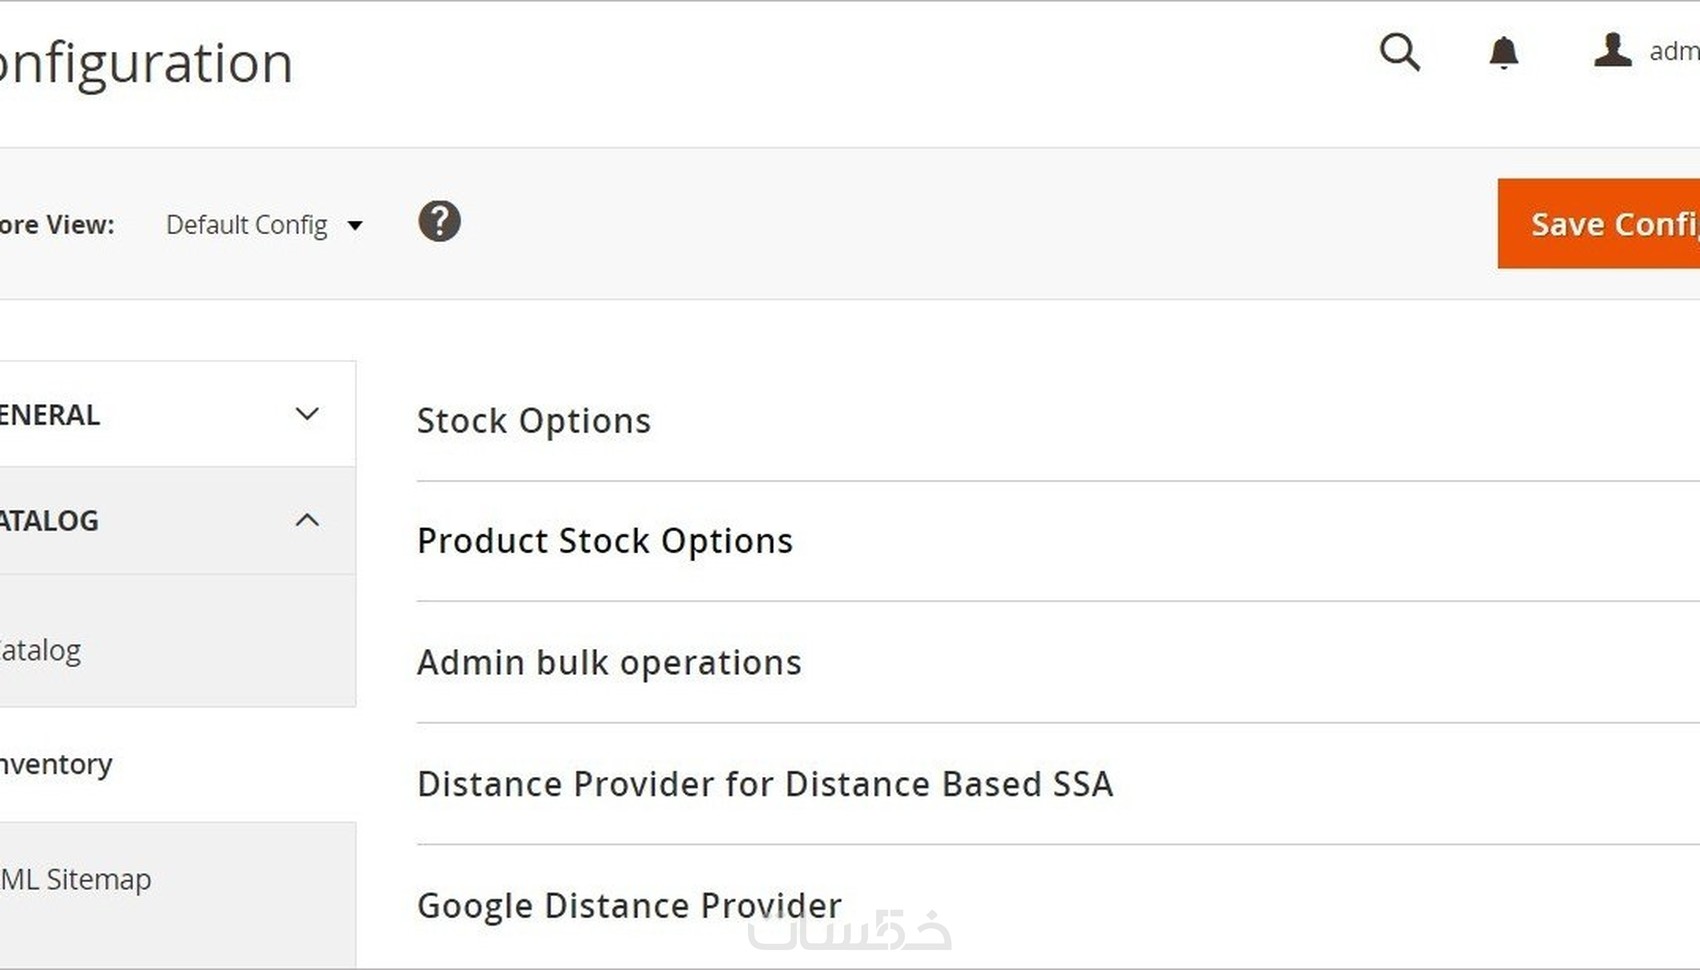The image size is (1700, 970).
Task: Select the Catalog item in sidebar
Action: 41,651
